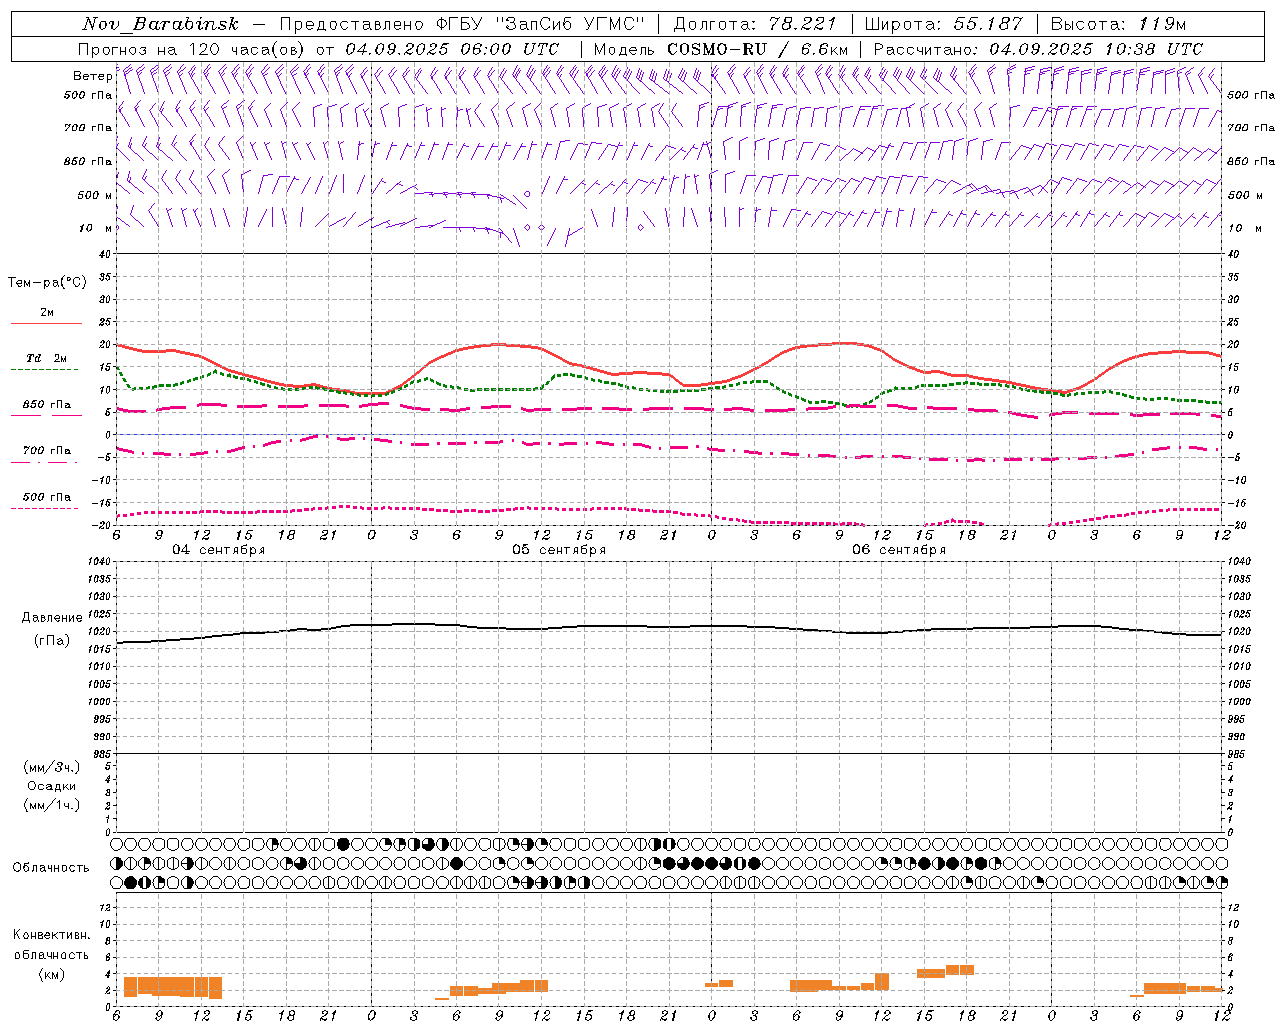Click the '700 гПа' temperature legend entry
The width and height of the screenshot is (1280, 1024).
(x=46, y=450)
